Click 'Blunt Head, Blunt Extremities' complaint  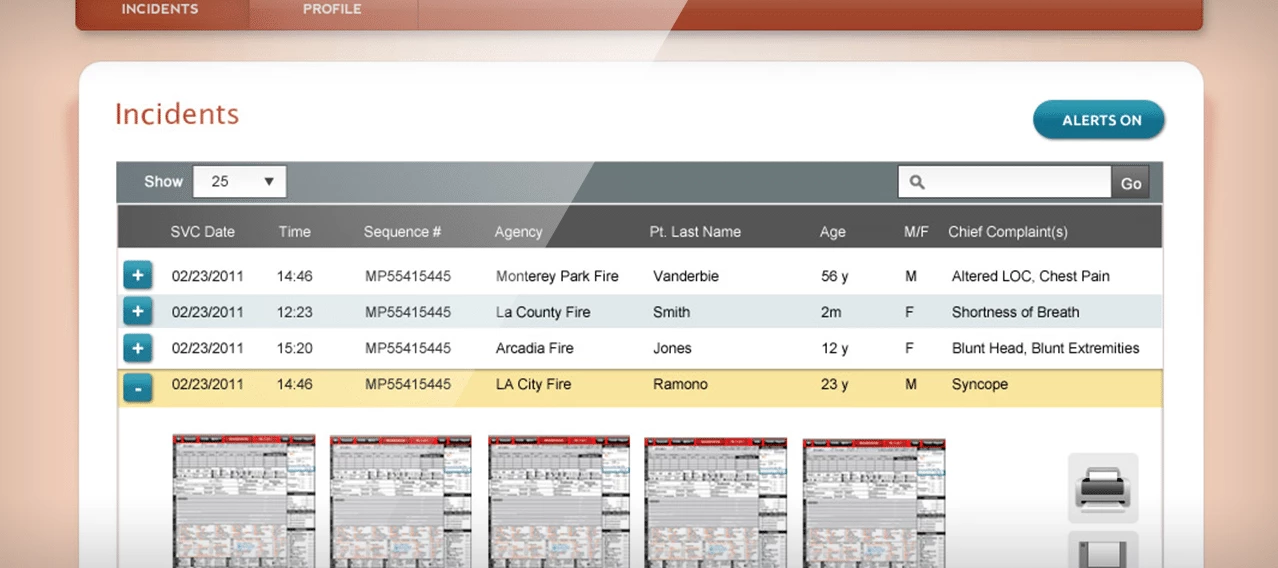coord(1046,348)
